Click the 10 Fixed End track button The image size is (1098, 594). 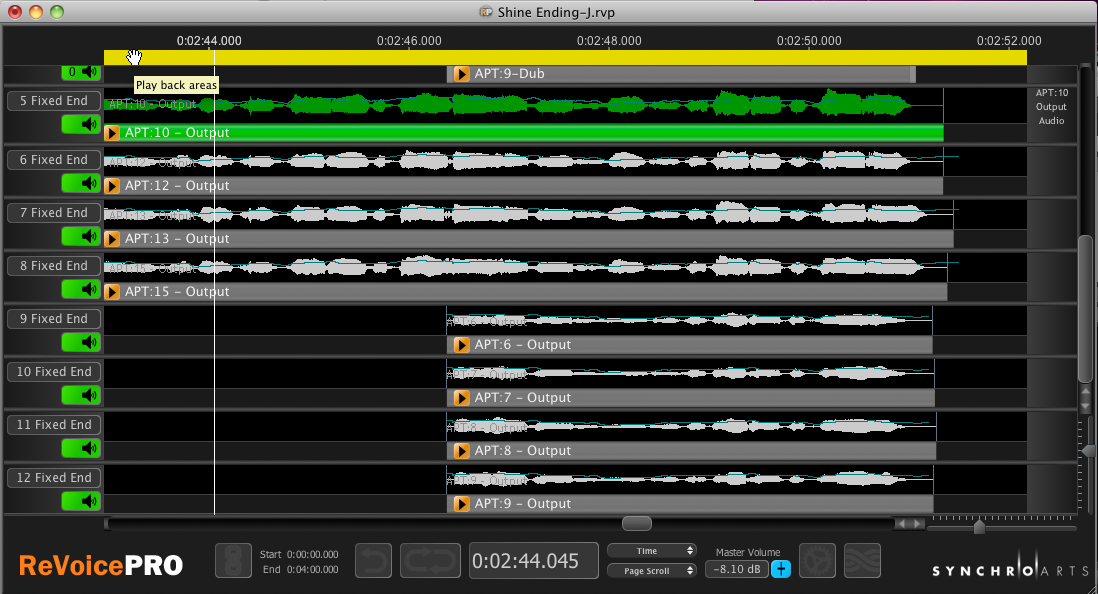pyautogui.click(x=54, y=372)
